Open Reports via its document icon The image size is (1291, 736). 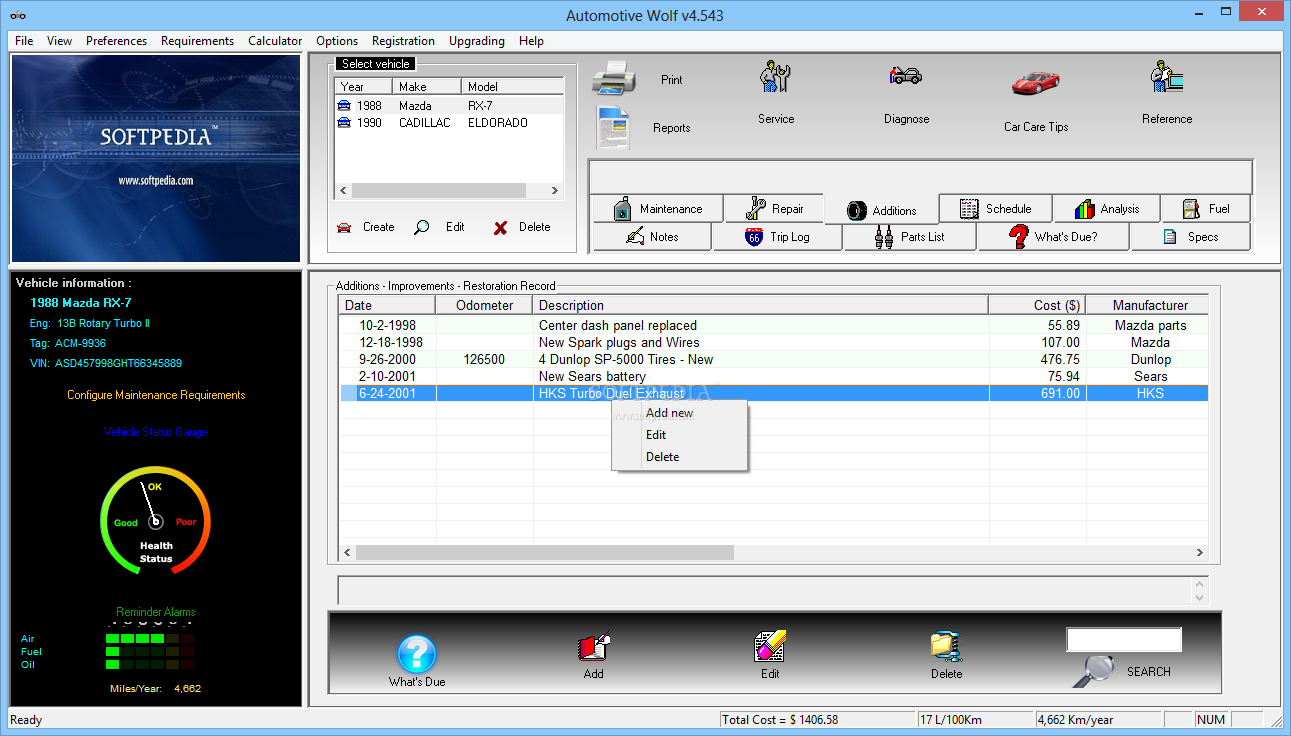coord(614,127)
